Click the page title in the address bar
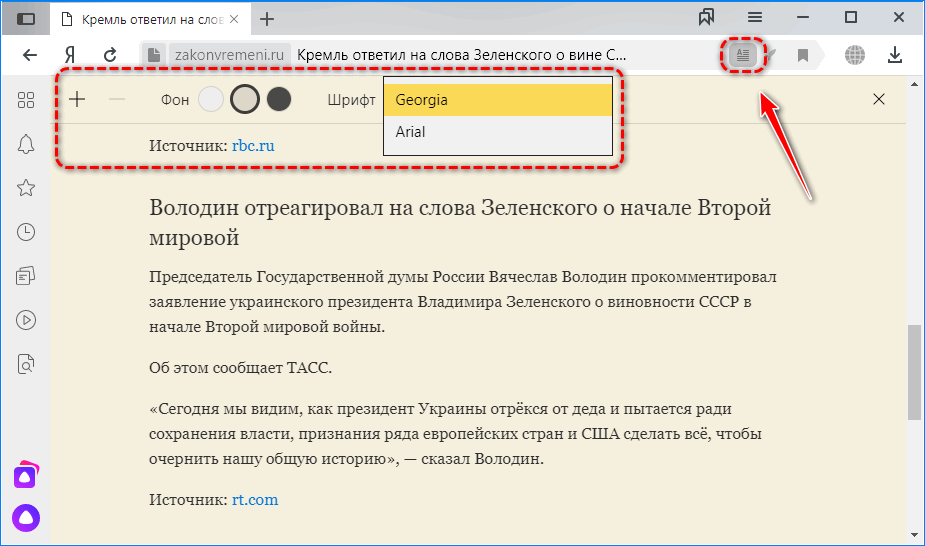 [461, 55]
